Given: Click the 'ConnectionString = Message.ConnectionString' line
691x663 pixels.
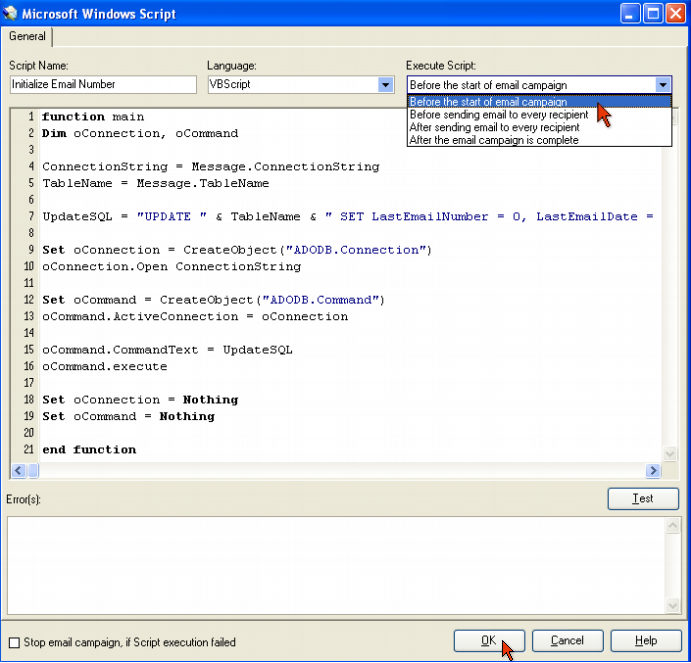Looking at the screenshot, I should (211, 167).
